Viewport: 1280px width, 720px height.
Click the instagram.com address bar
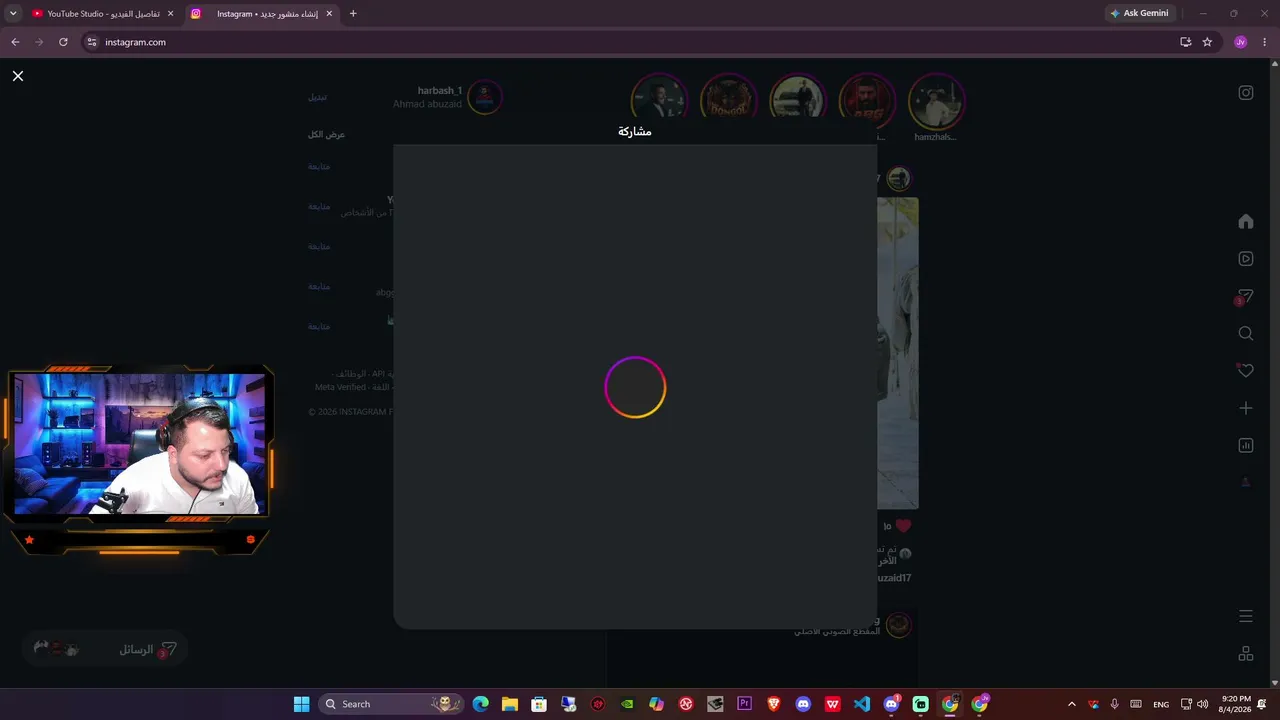(x=630, y=42)
